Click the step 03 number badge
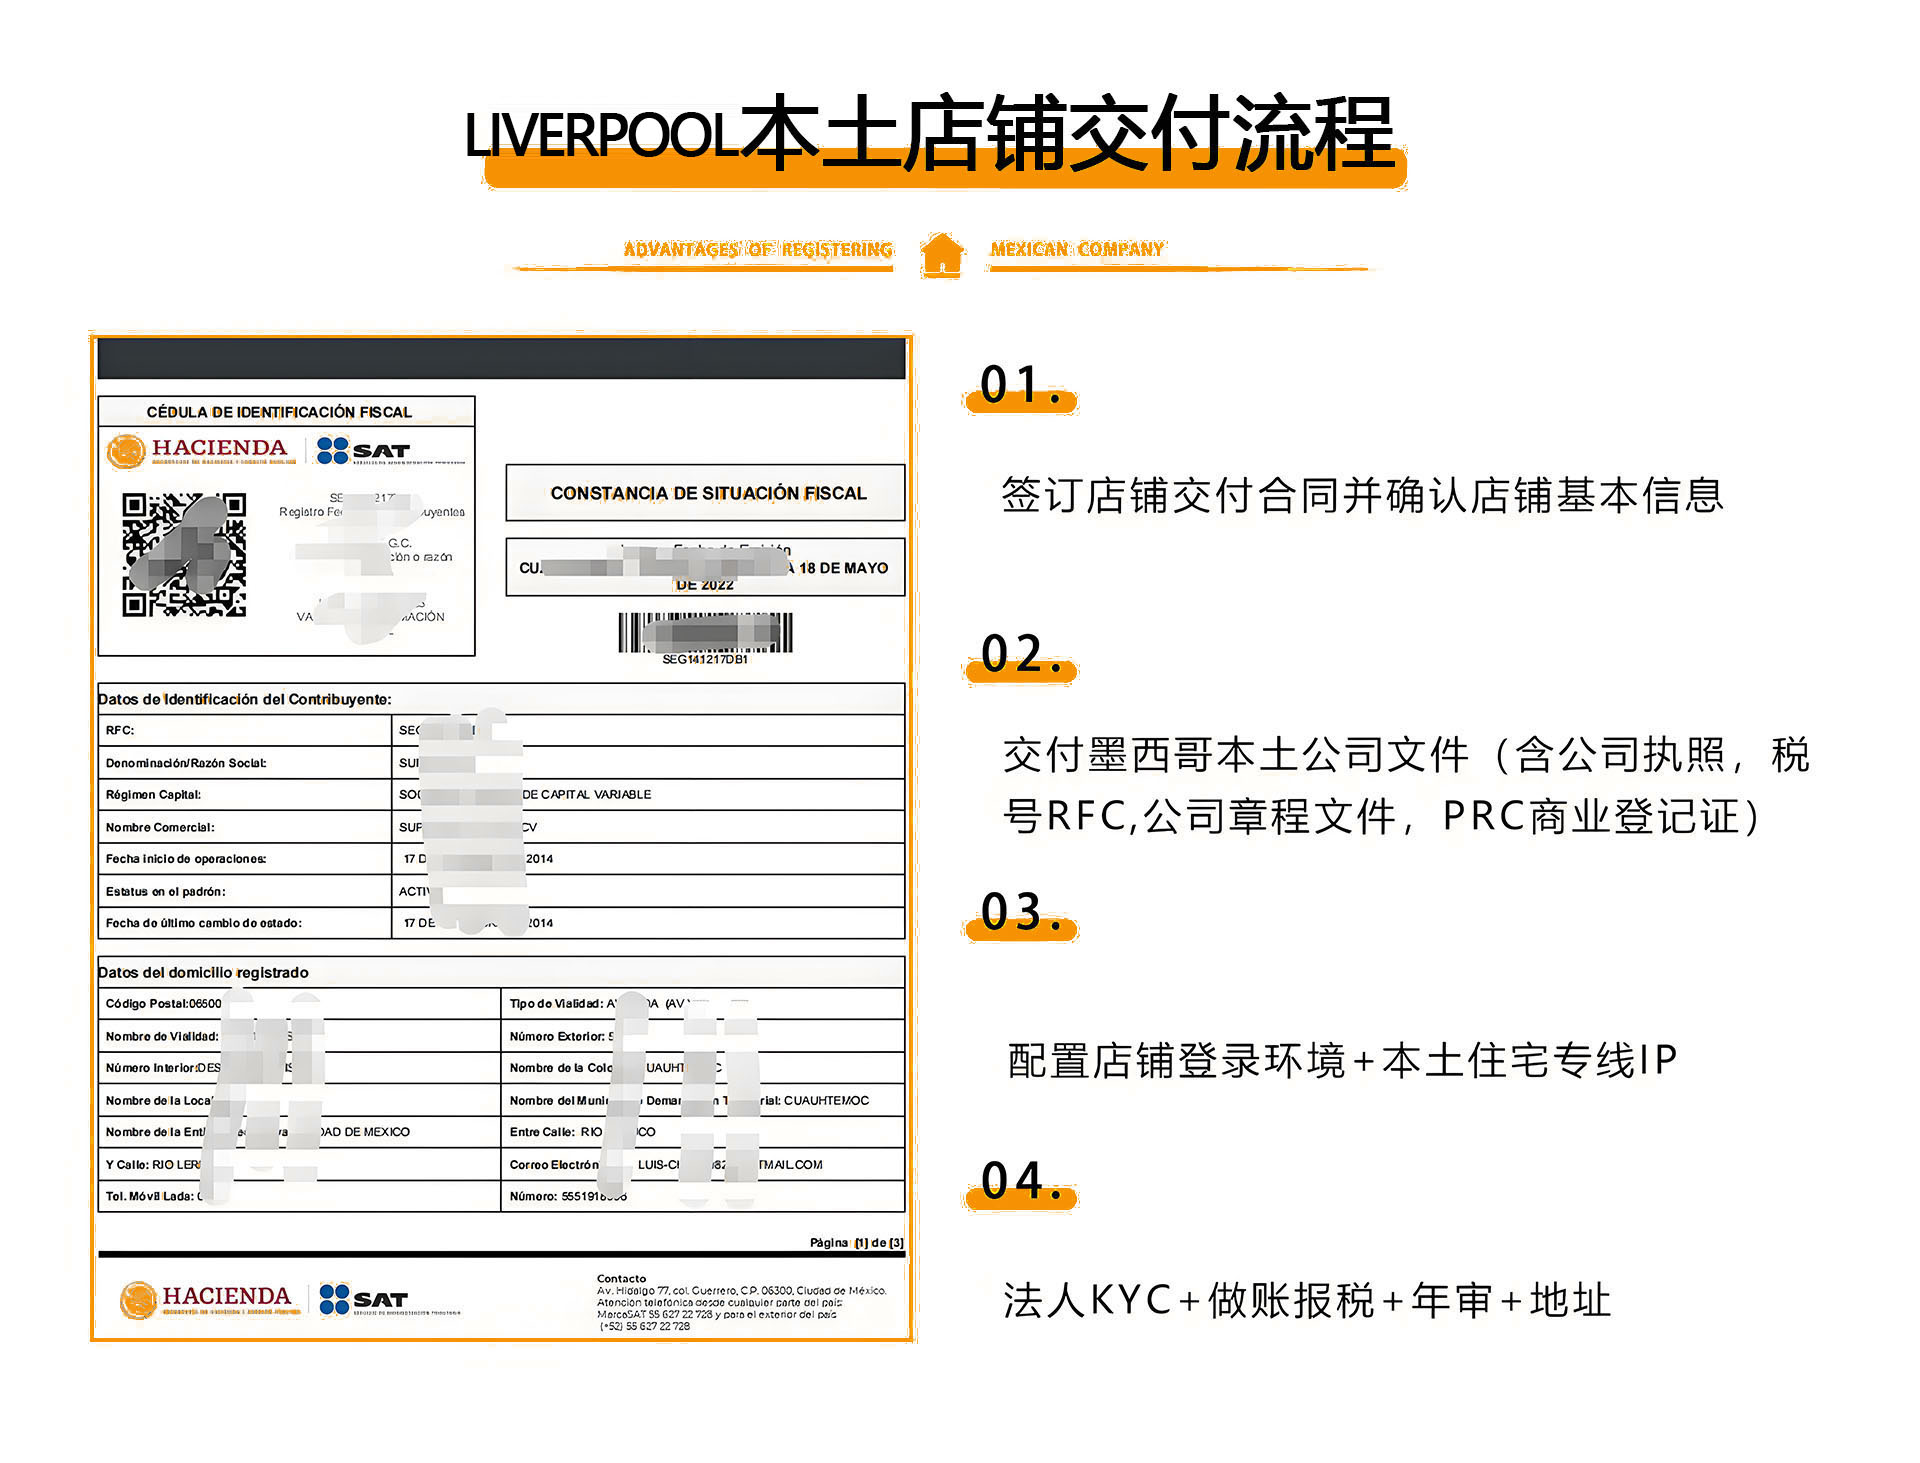 (x=1019, y=914)
